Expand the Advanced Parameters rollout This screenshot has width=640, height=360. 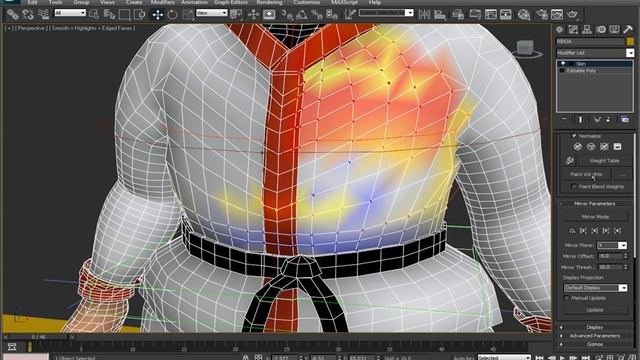[595, 336]
